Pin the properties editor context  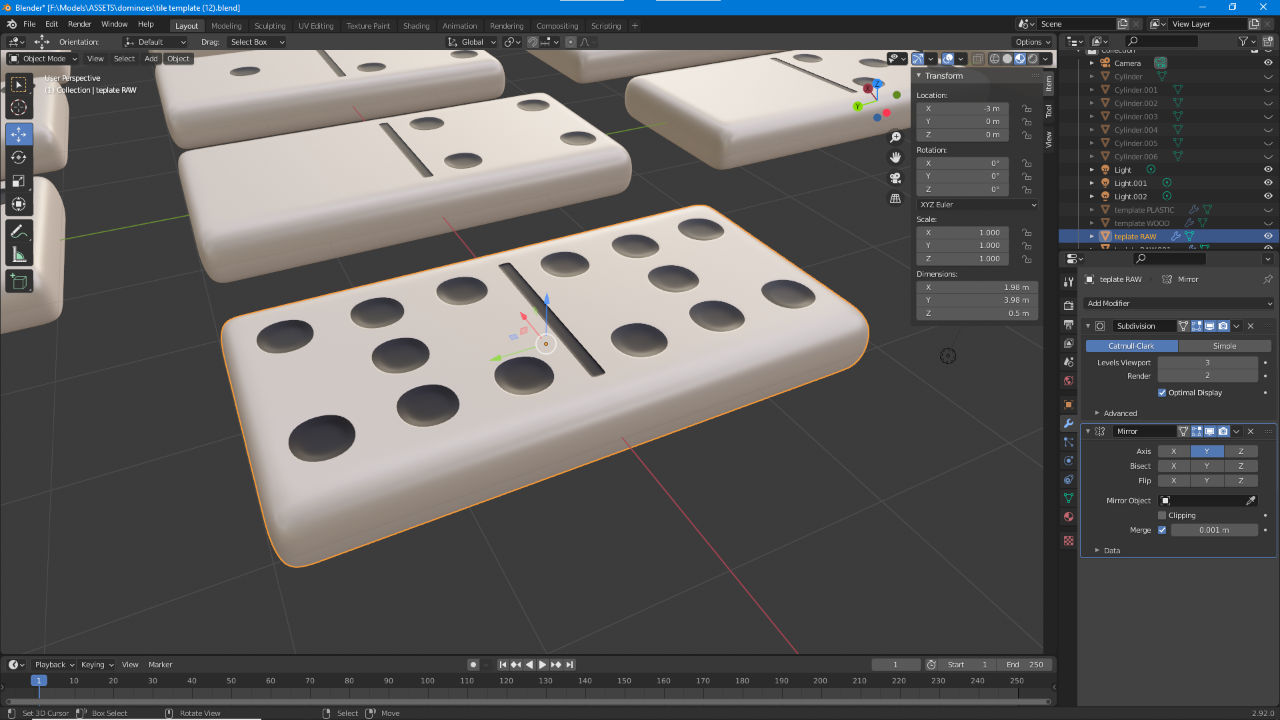click(1267, 279)
